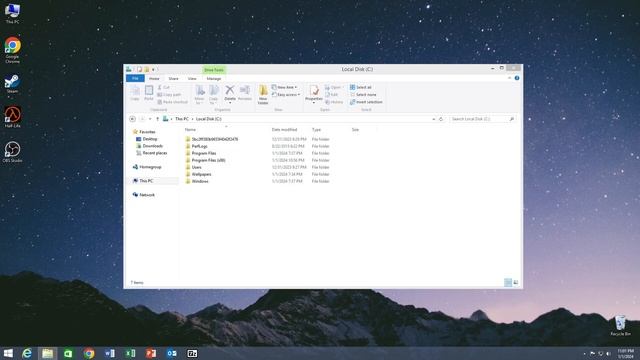Click the Edit command in Open group

[x=331, y=95]
